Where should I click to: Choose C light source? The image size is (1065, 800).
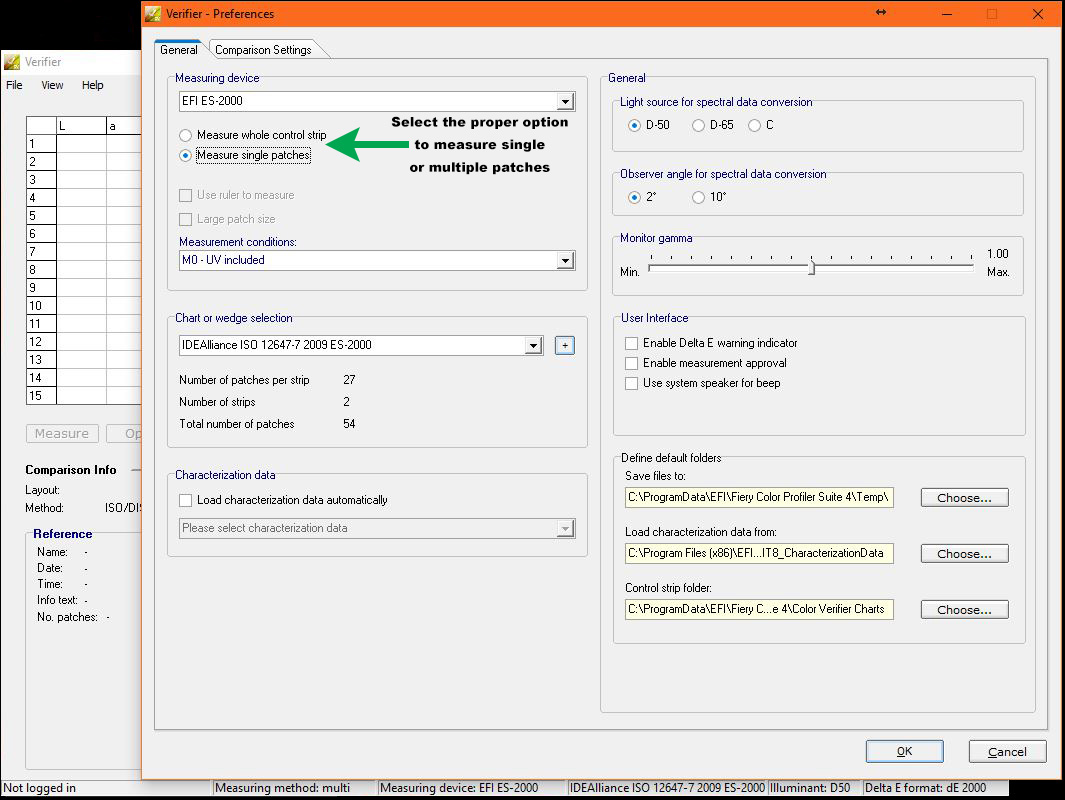point(754,126)
